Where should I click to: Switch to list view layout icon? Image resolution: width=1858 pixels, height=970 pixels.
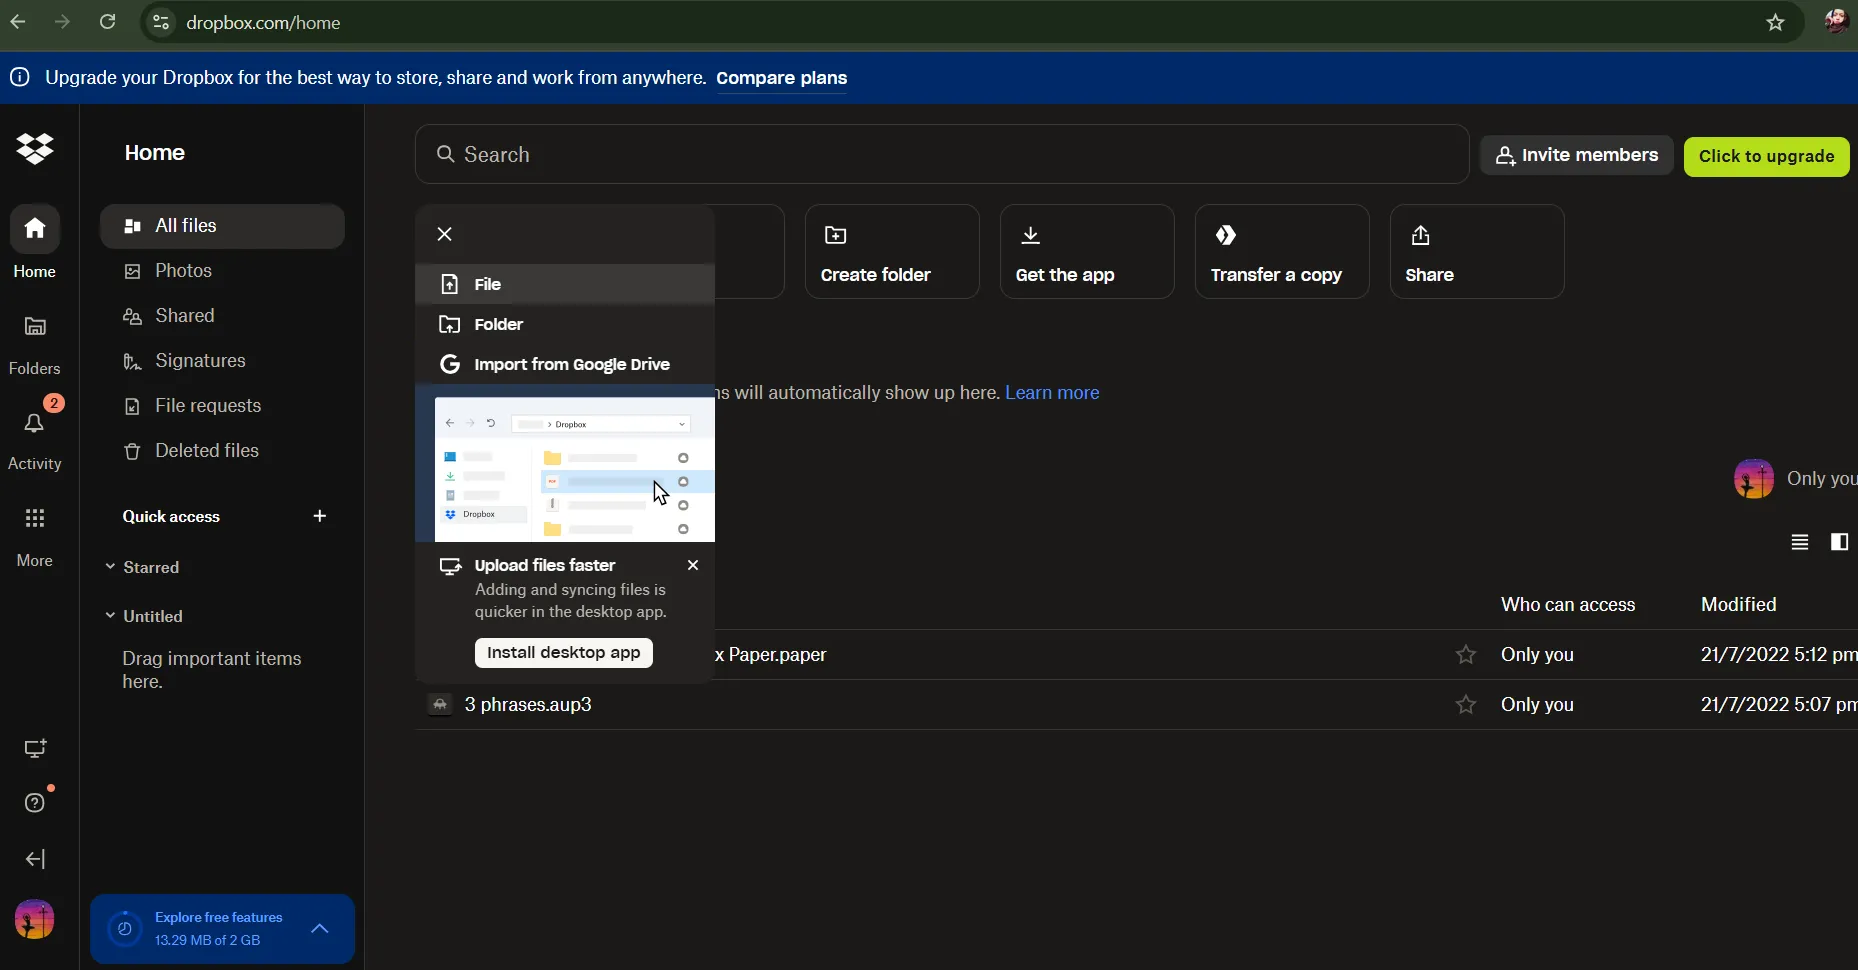coord(1800,542)
